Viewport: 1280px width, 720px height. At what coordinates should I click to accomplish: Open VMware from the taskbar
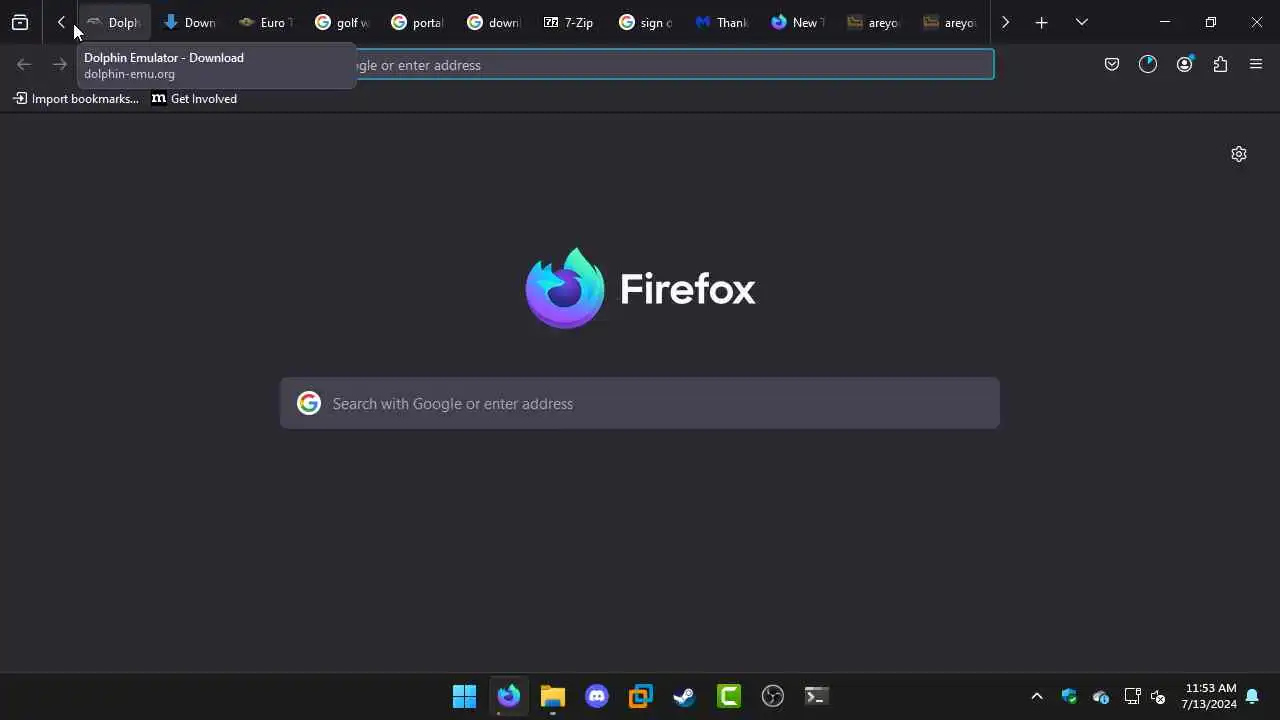point(641,696)
